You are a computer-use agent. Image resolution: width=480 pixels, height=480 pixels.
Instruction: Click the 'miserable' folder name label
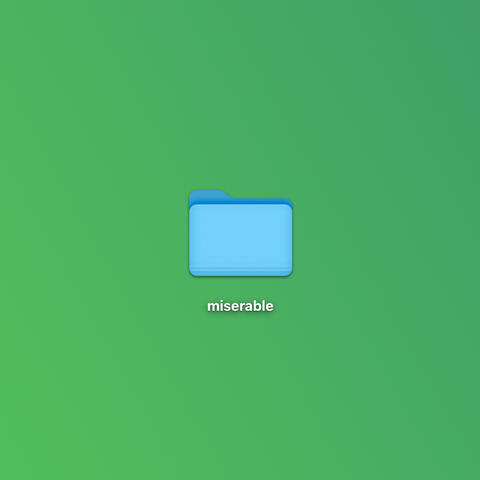coord(240,306)
